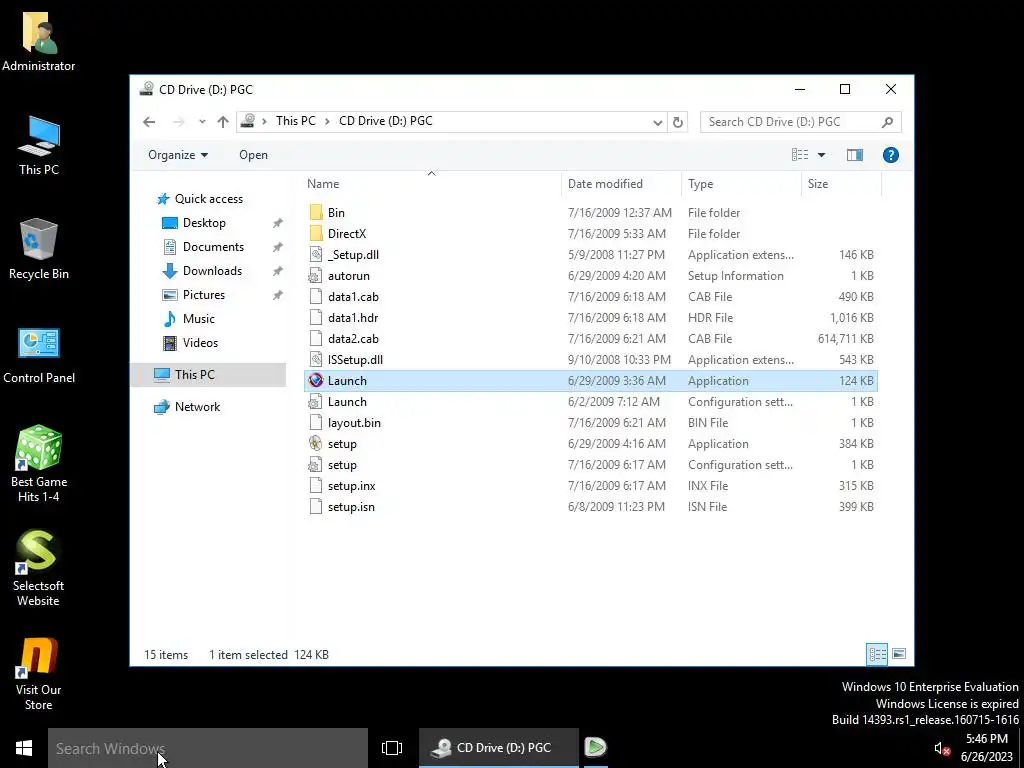This screenshot has height=768, width=1024.
Task: Open the change view options dropdown
Action: pos(821,155)
